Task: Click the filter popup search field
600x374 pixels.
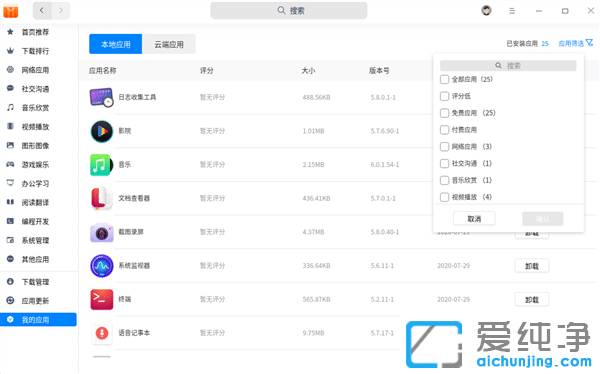Action: (508, 65)
